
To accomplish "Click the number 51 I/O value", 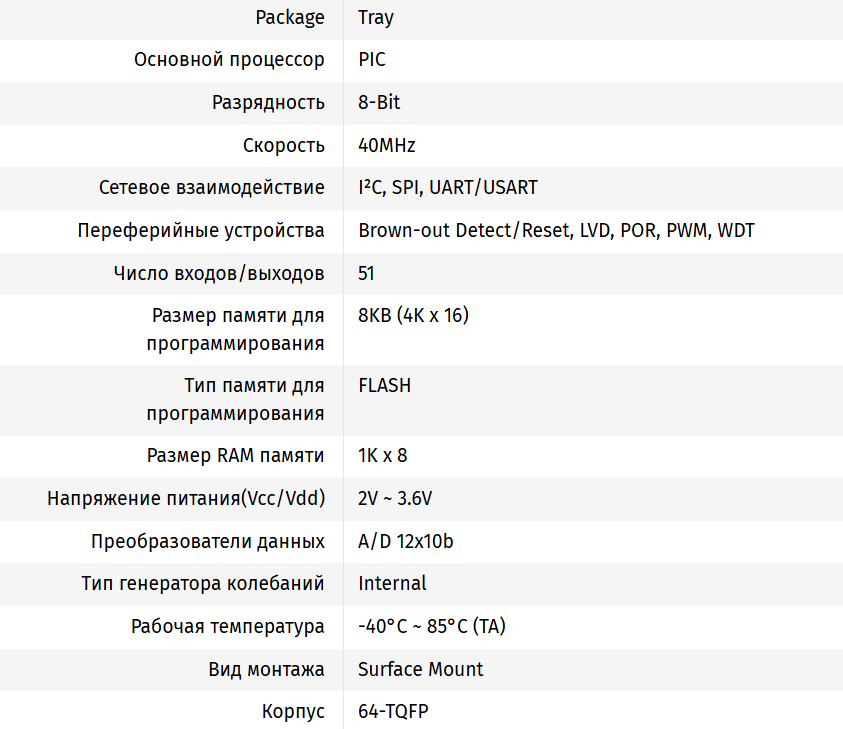I will (x=367, y=273).
